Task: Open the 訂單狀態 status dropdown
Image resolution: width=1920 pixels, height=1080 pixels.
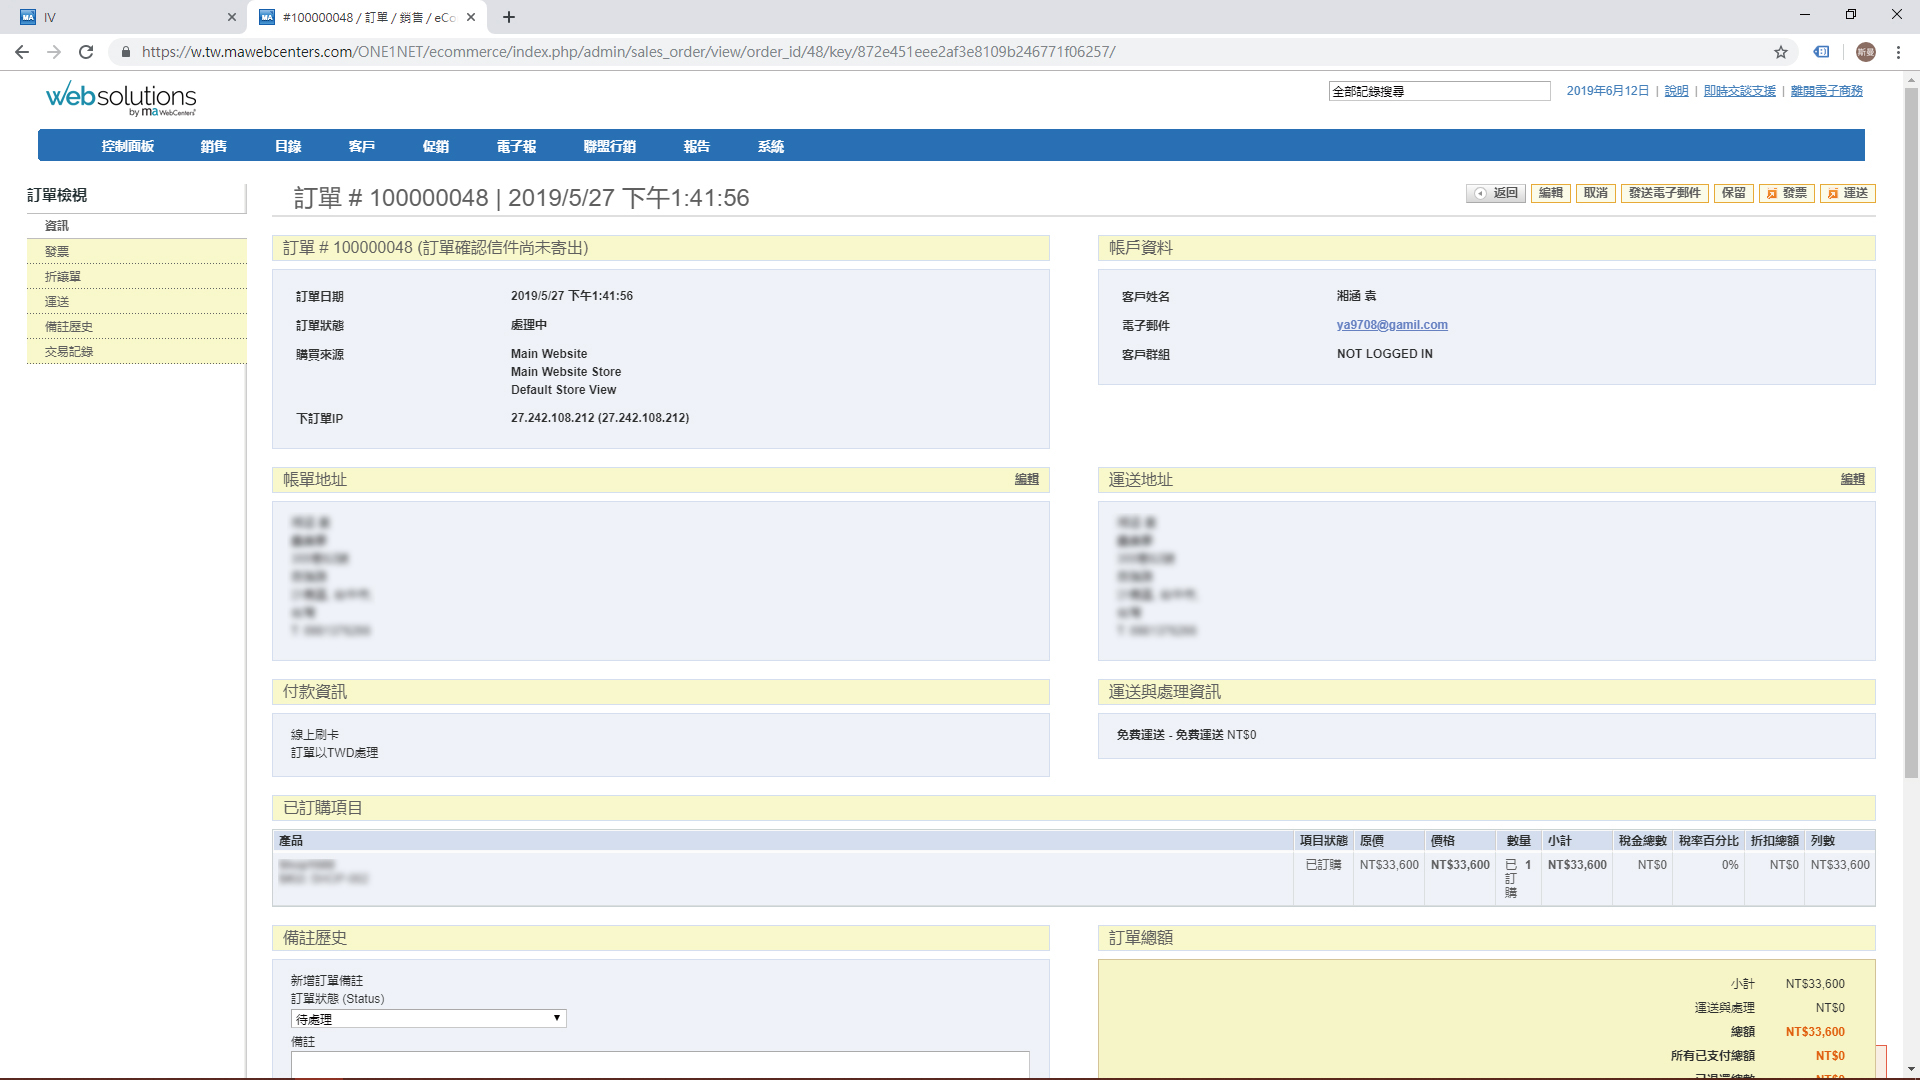Action: (x=429, y=1019)
